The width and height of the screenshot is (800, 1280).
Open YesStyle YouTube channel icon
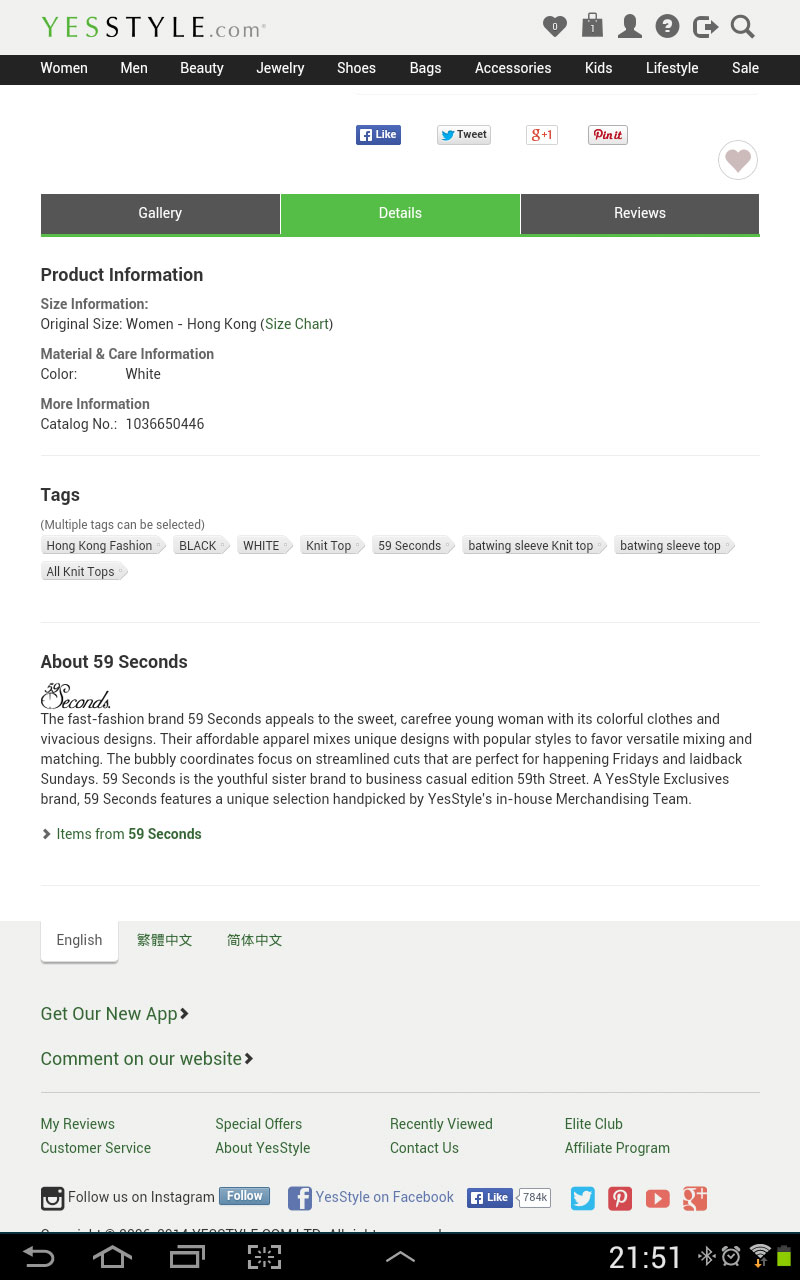pos(657,1198)
